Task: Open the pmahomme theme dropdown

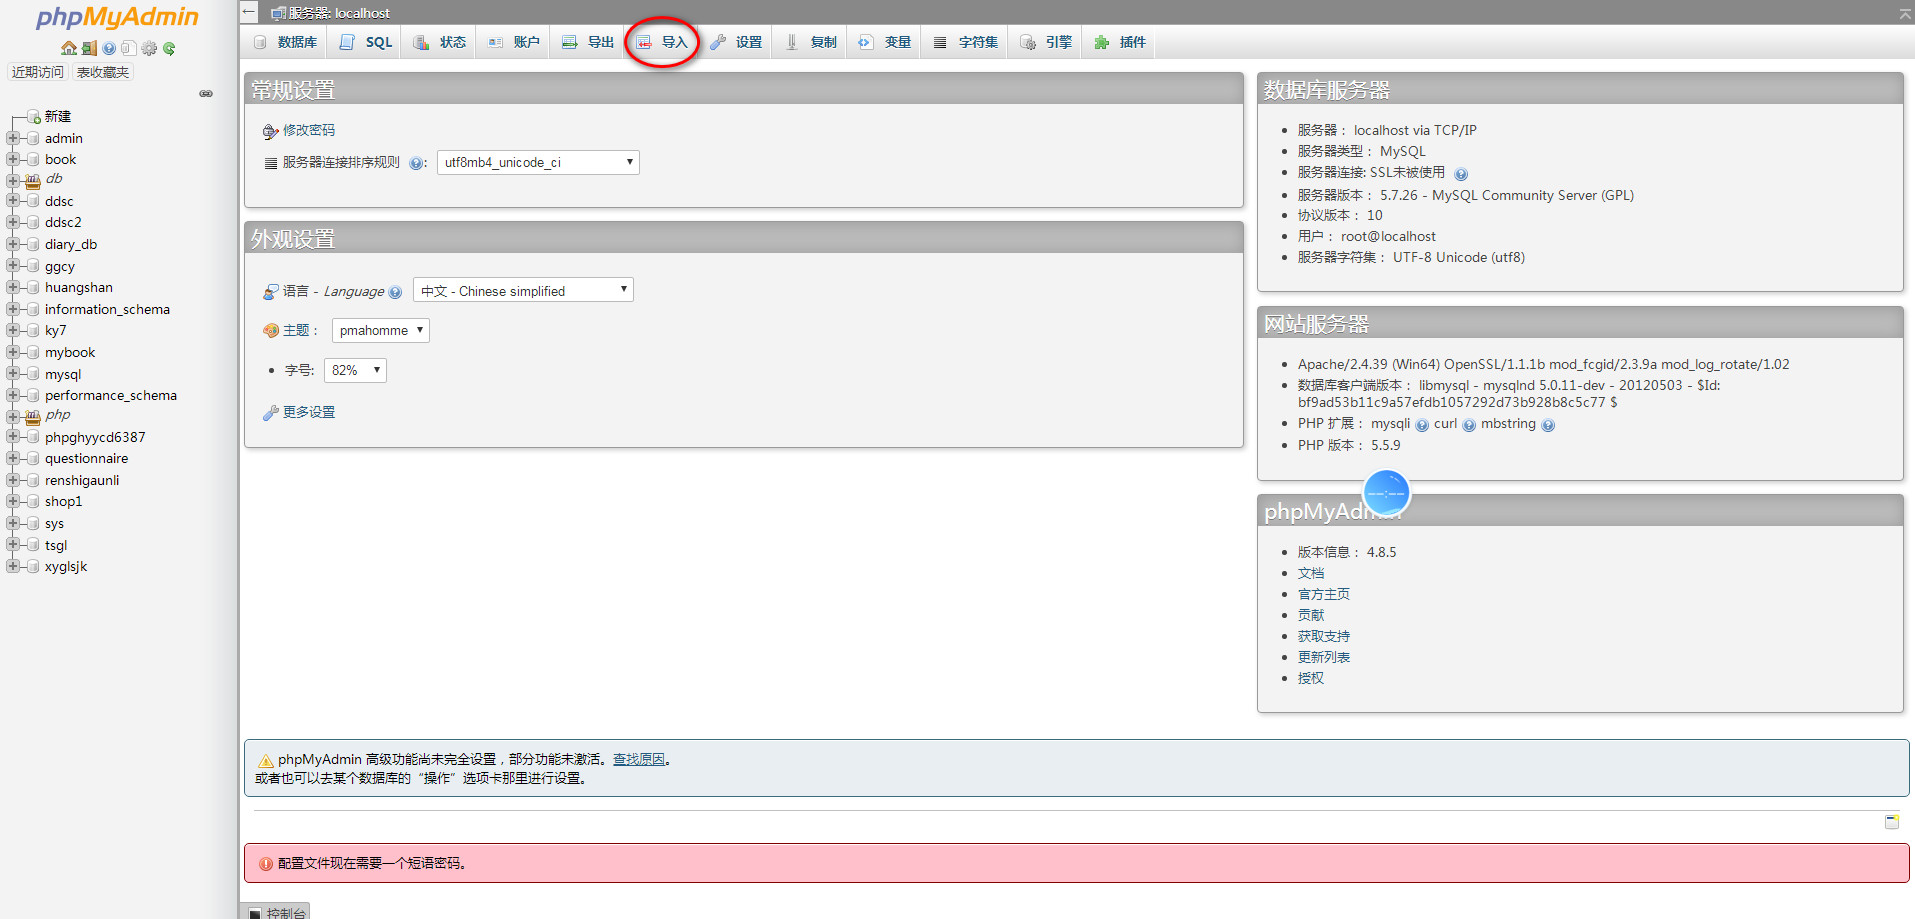Action: (381, 330)
